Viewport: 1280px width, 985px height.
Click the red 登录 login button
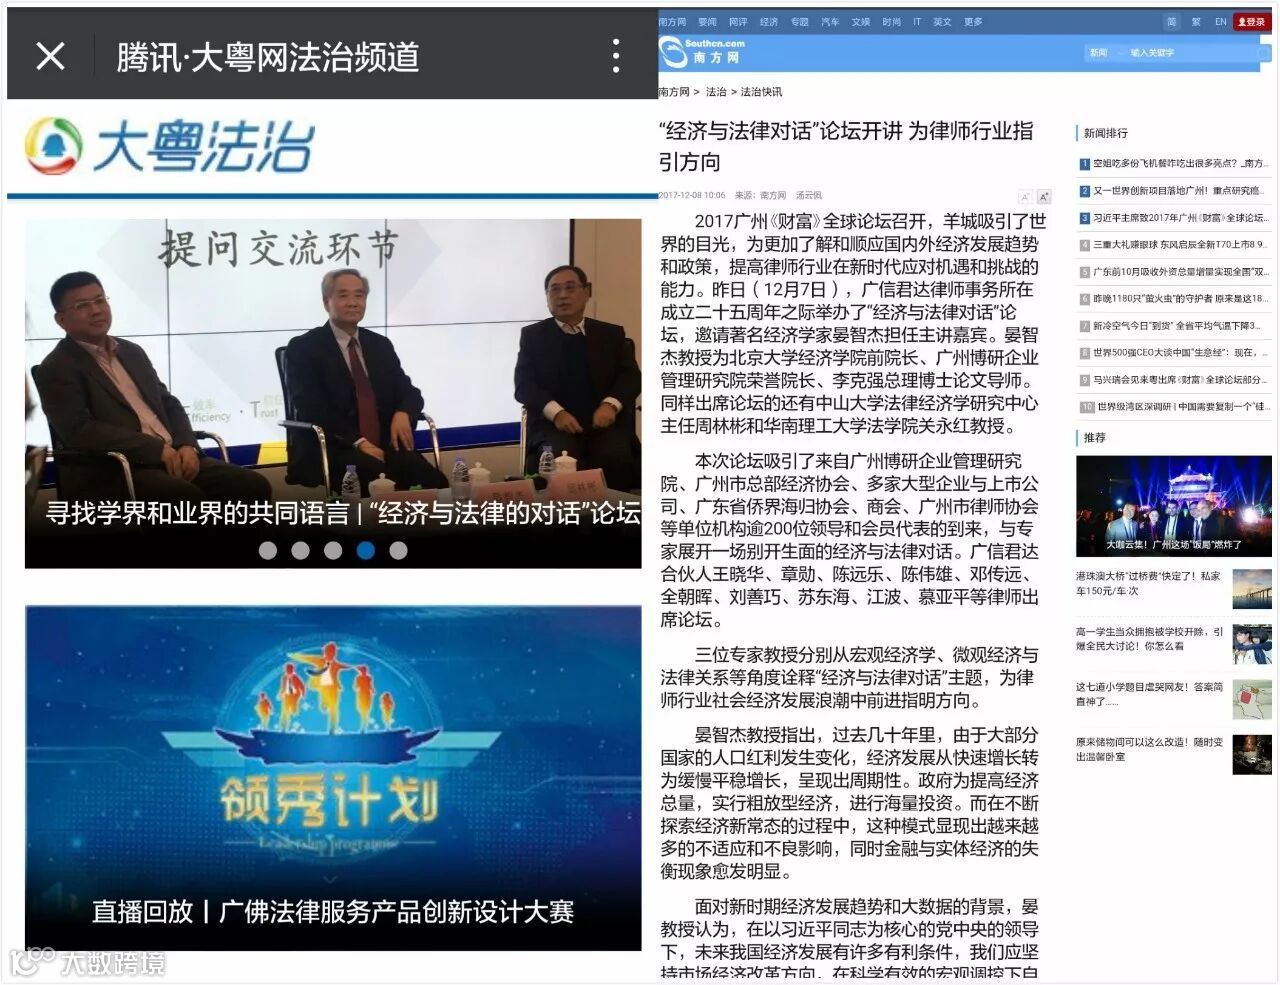coord(1251,21)
